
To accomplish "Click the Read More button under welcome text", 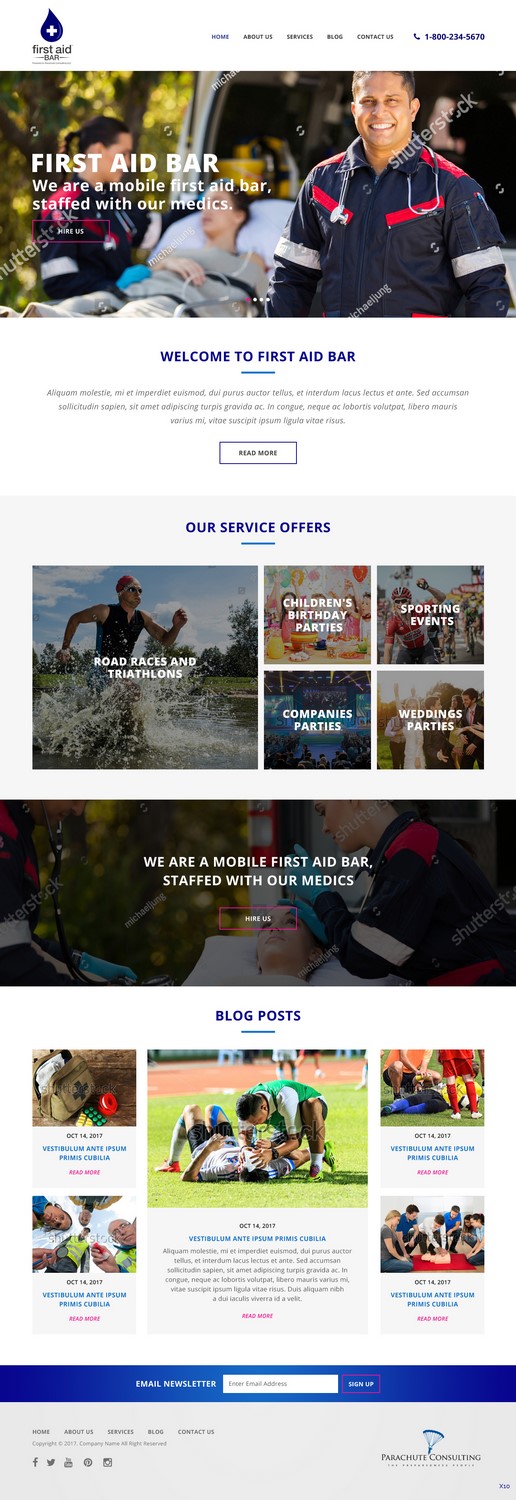I will click(258, 453).
